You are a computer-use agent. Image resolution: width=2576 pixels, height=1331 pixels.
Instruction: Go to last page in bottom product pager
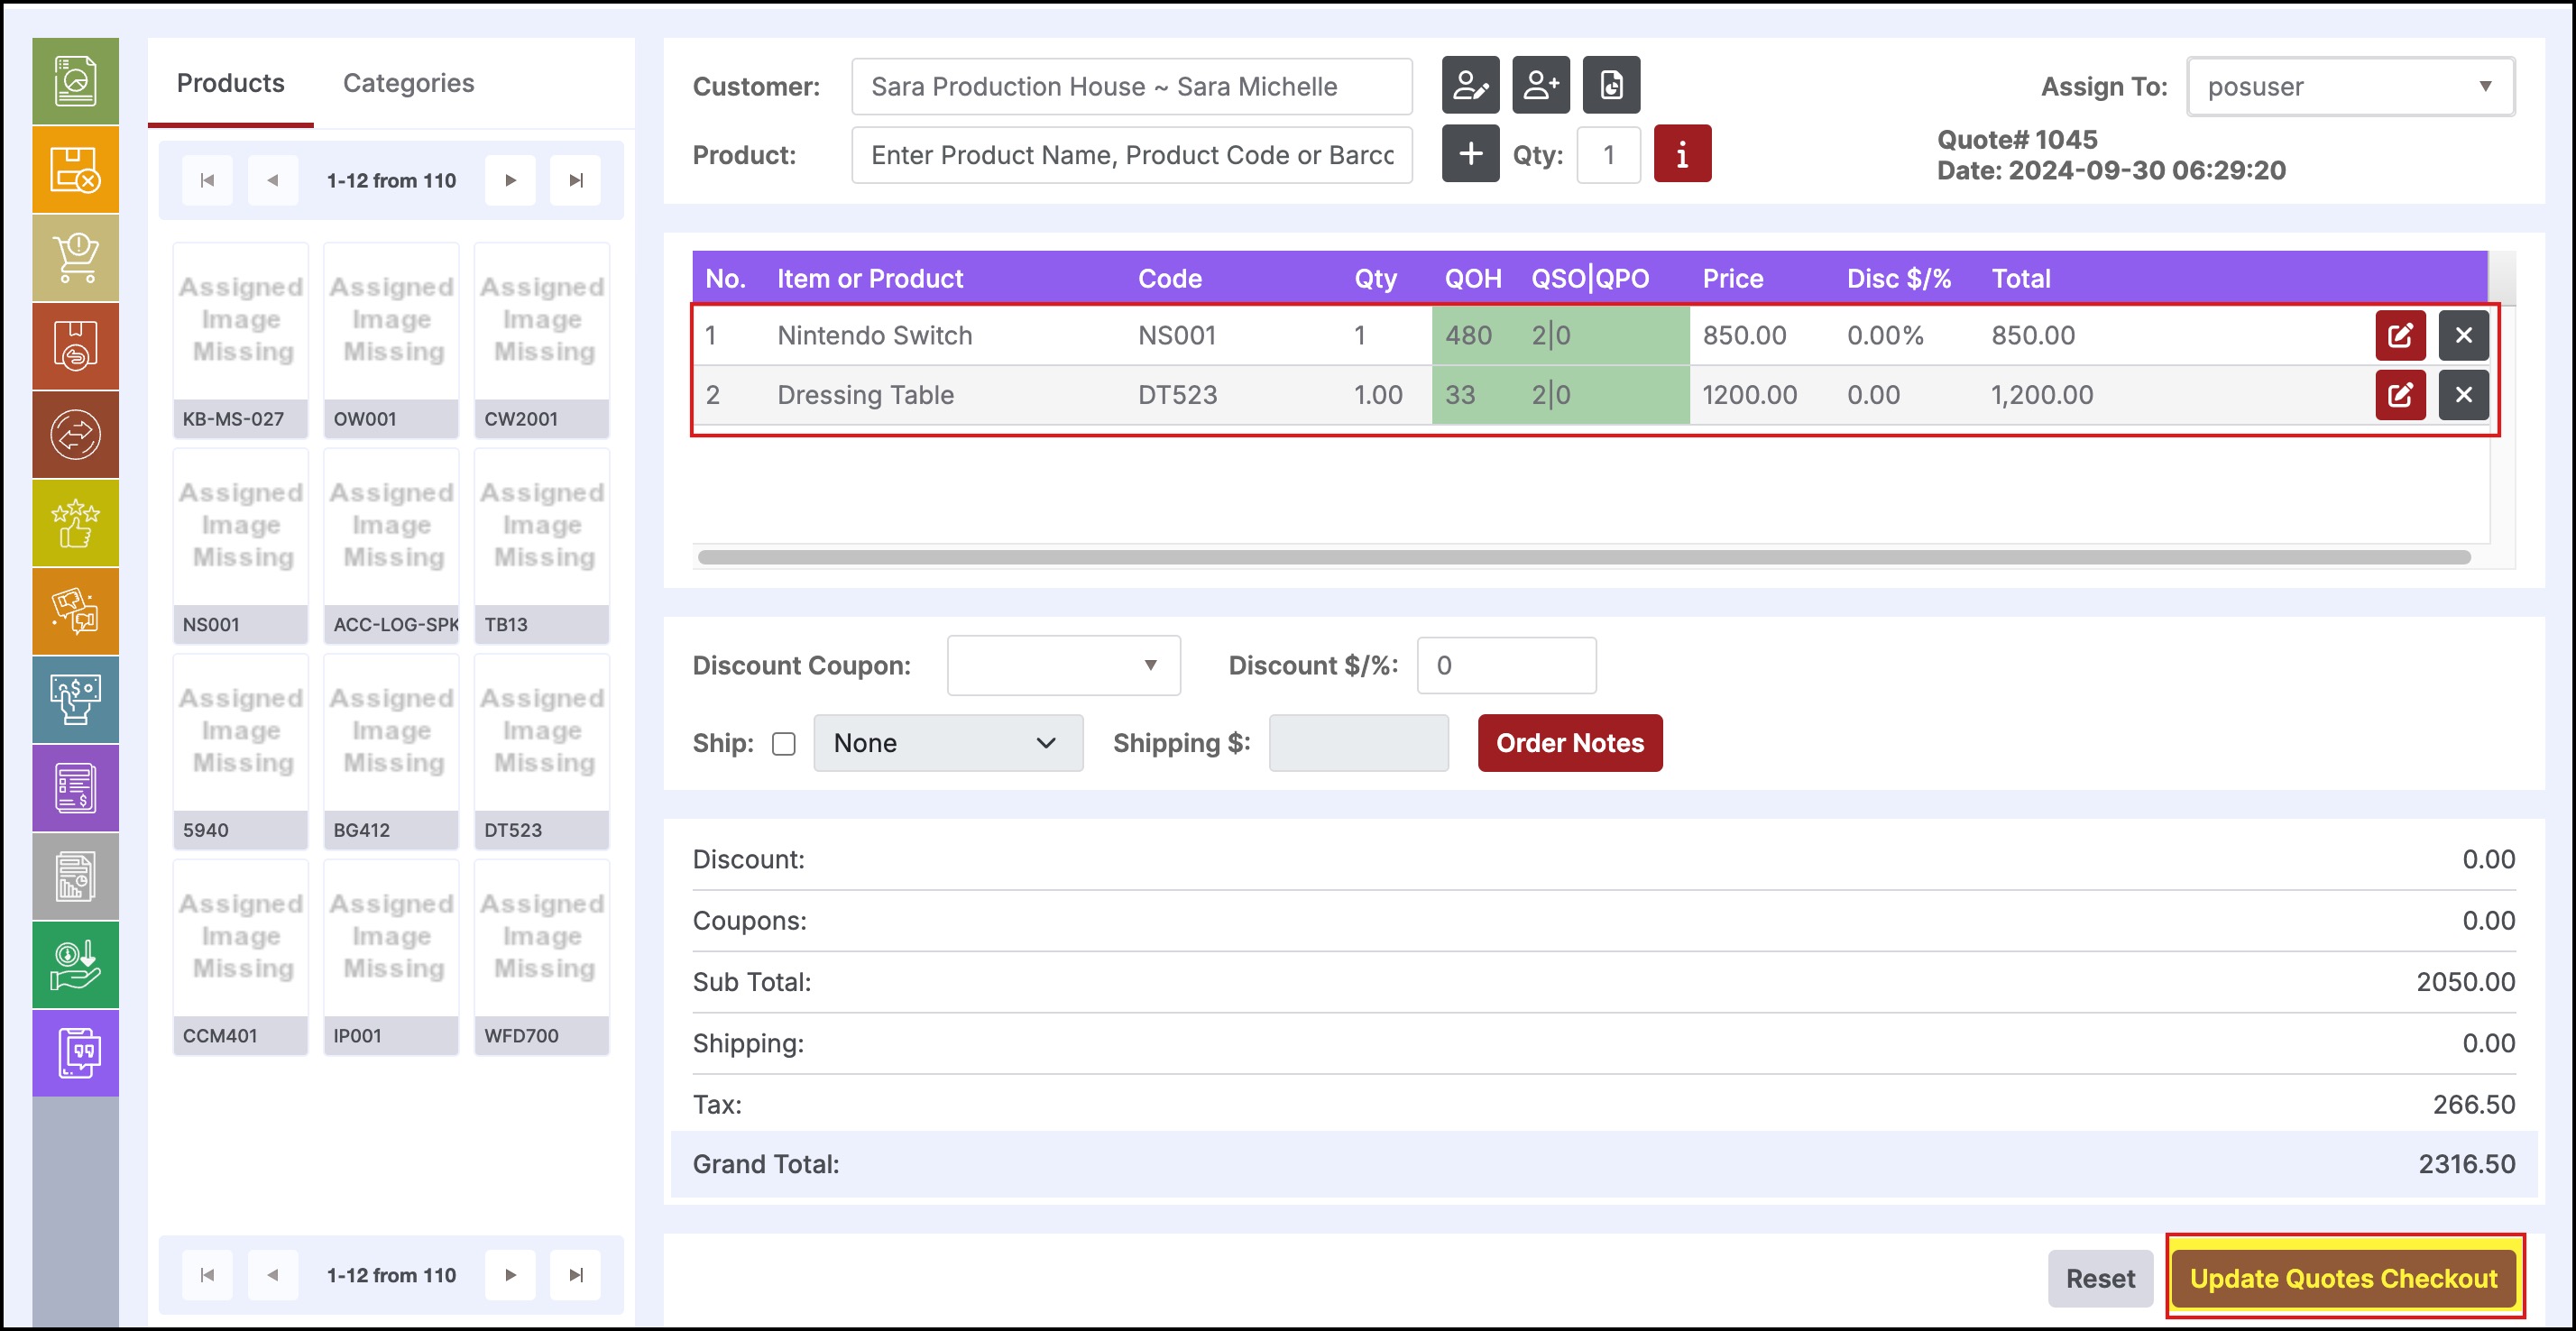pos(575,1275)
